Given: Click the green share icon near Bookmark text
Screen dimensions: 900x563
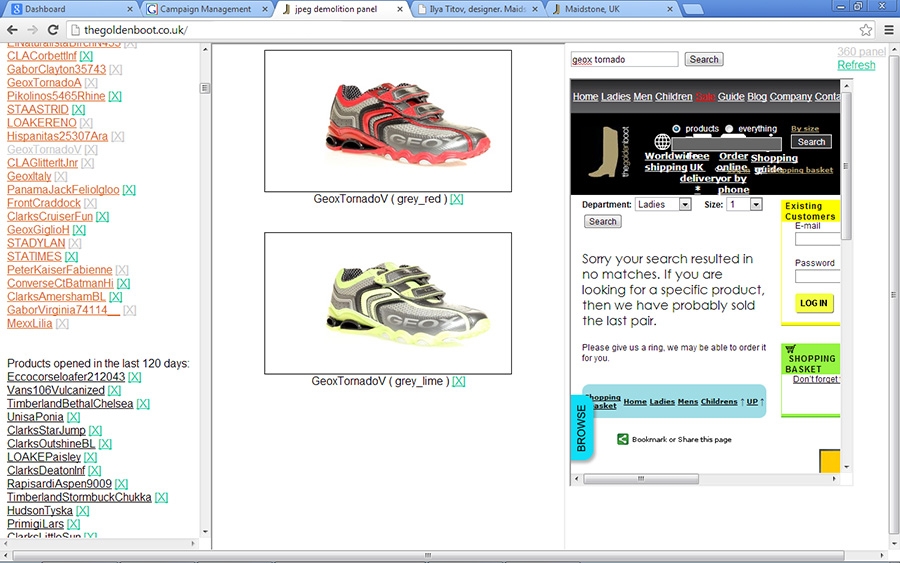Looking at the screenshot, I should pos(622,439).
